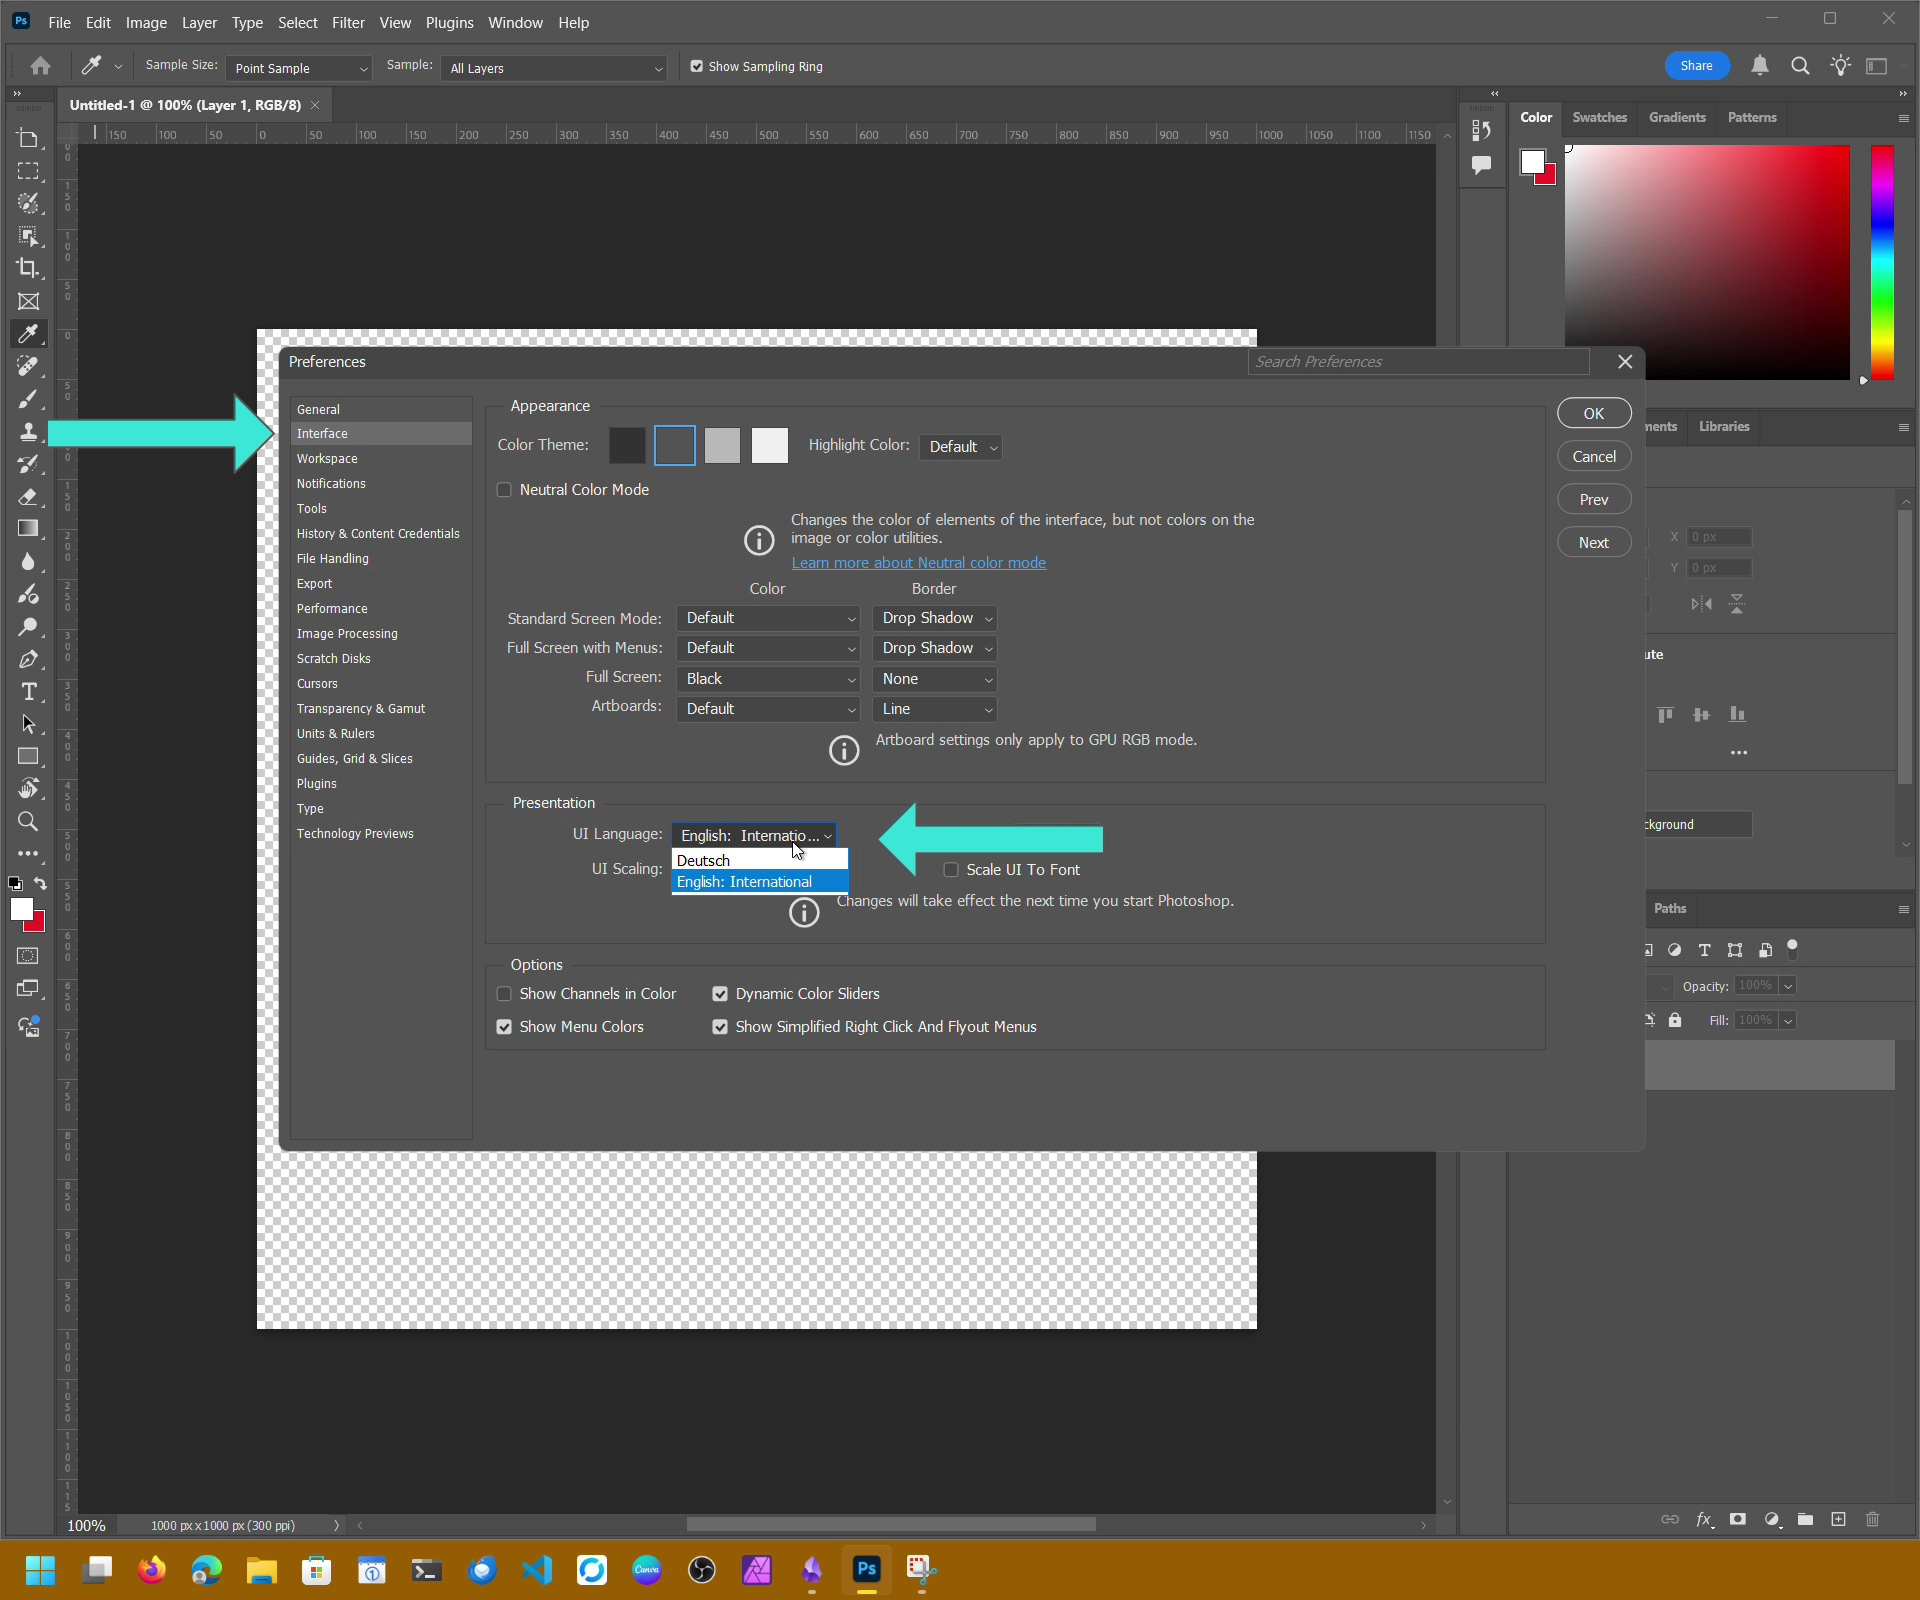Screen dimensions: 1920x1600
Task: Open the notifications bell
Action: pyautogui.click(x=1760, y=66)
